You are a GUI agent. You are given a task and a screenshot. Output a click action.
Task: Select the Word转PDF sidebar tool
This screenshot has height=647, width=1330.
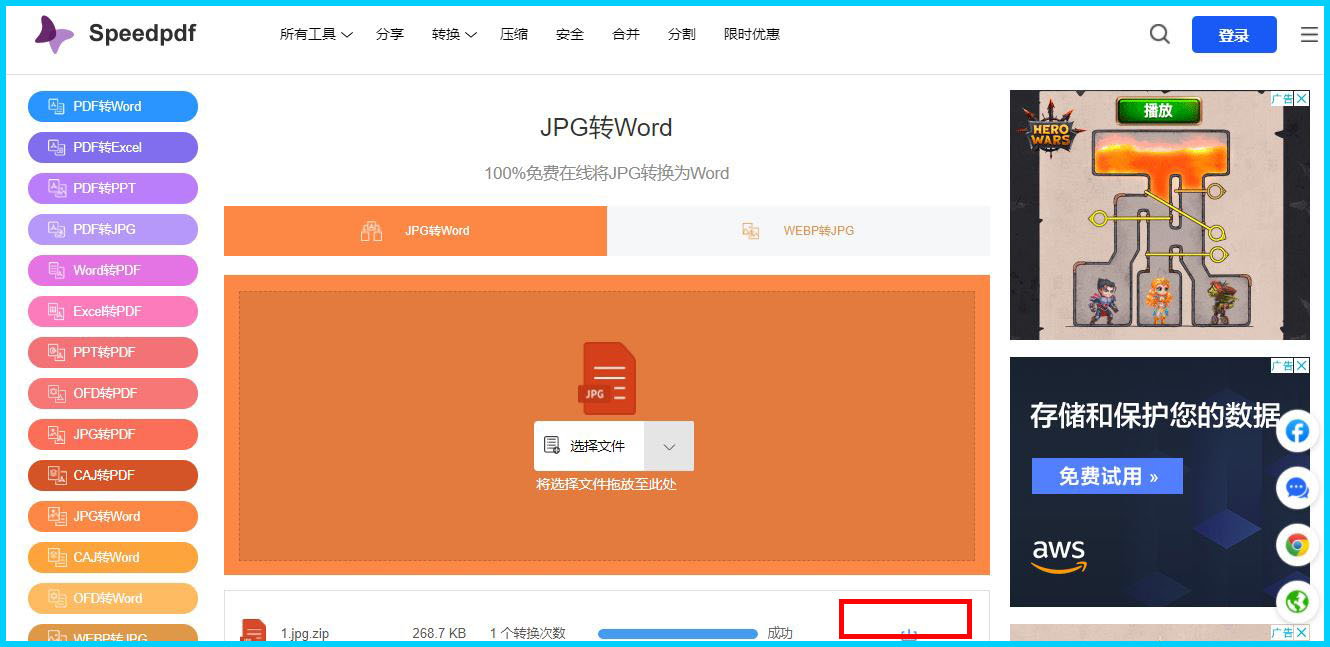pos(112,270)
